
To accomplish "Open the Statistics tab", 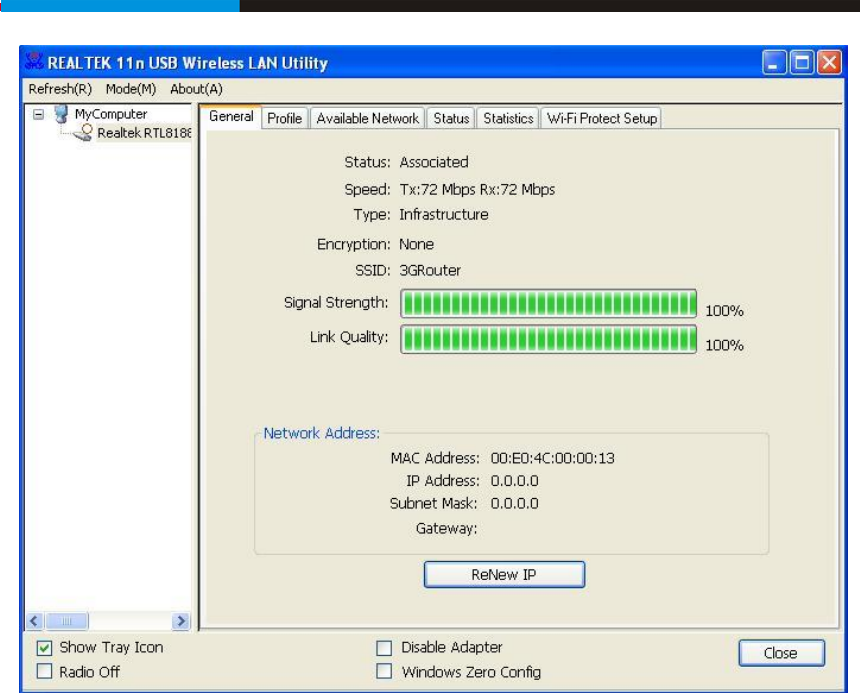I will [x=508, y=118].
